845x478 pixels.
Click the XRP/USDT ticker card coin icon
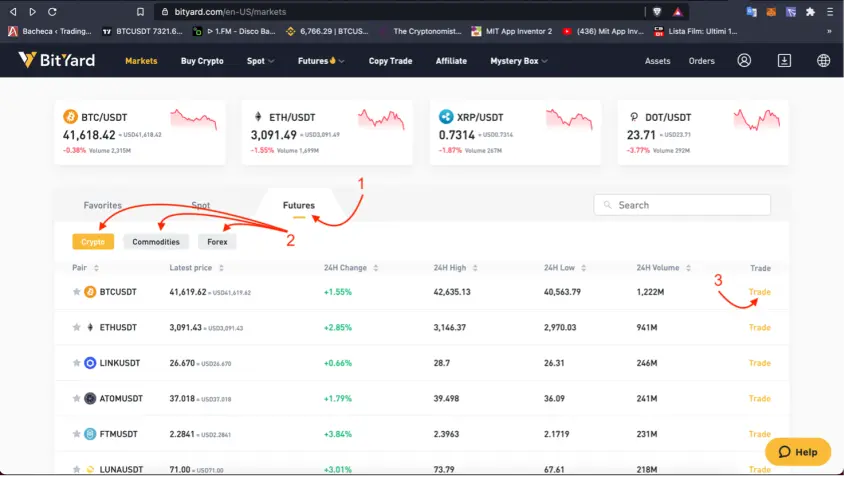(x=446, y=116)
